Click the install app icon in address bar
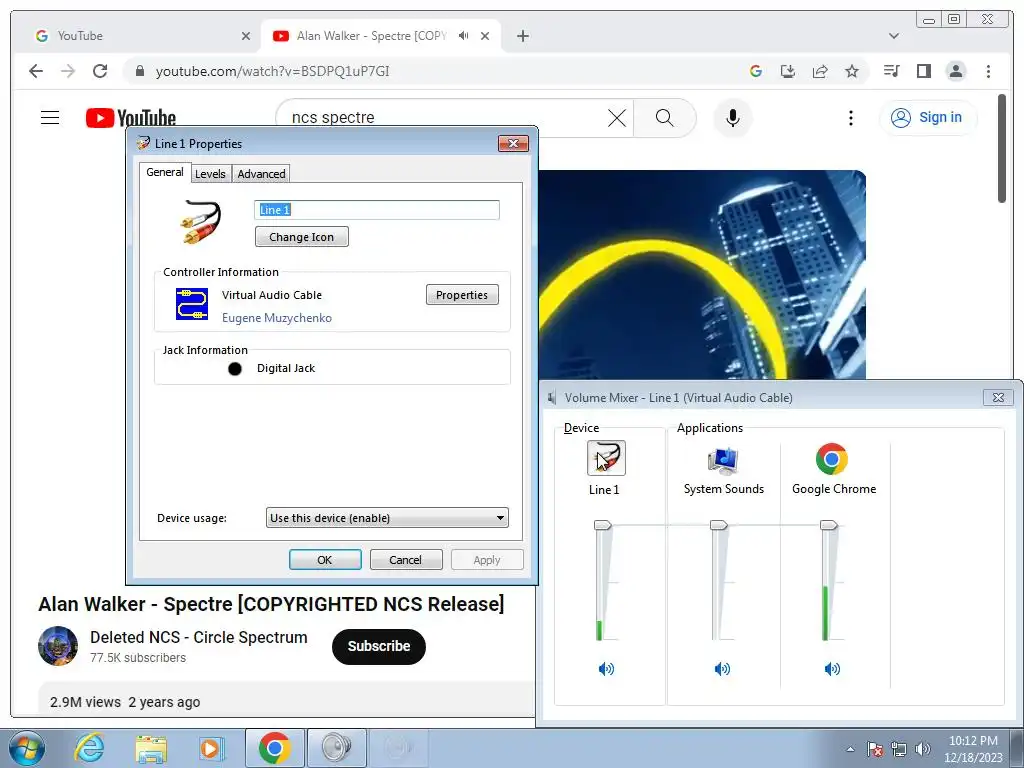The image size is (1024, 768). point(788,71)
